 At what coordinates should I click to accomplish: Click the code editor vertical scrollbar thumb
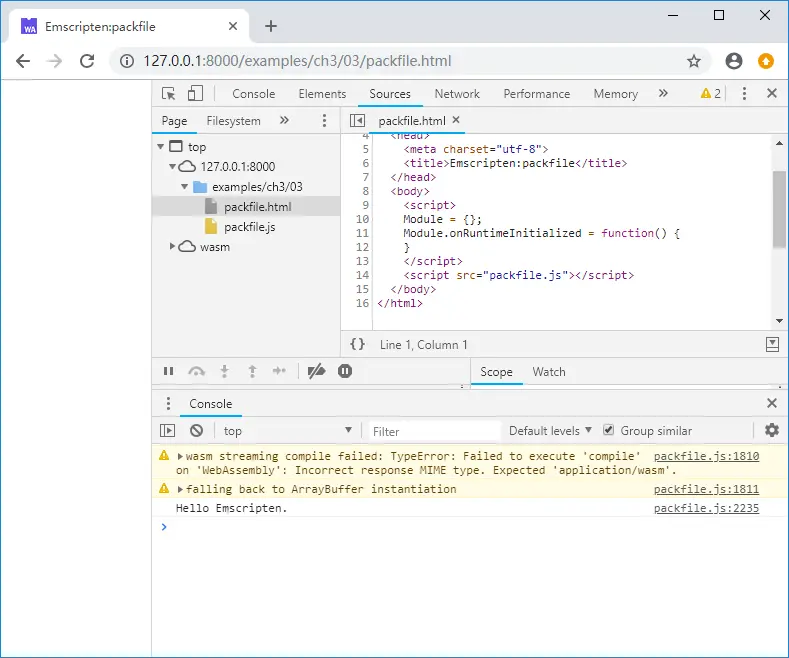(779, 209)
